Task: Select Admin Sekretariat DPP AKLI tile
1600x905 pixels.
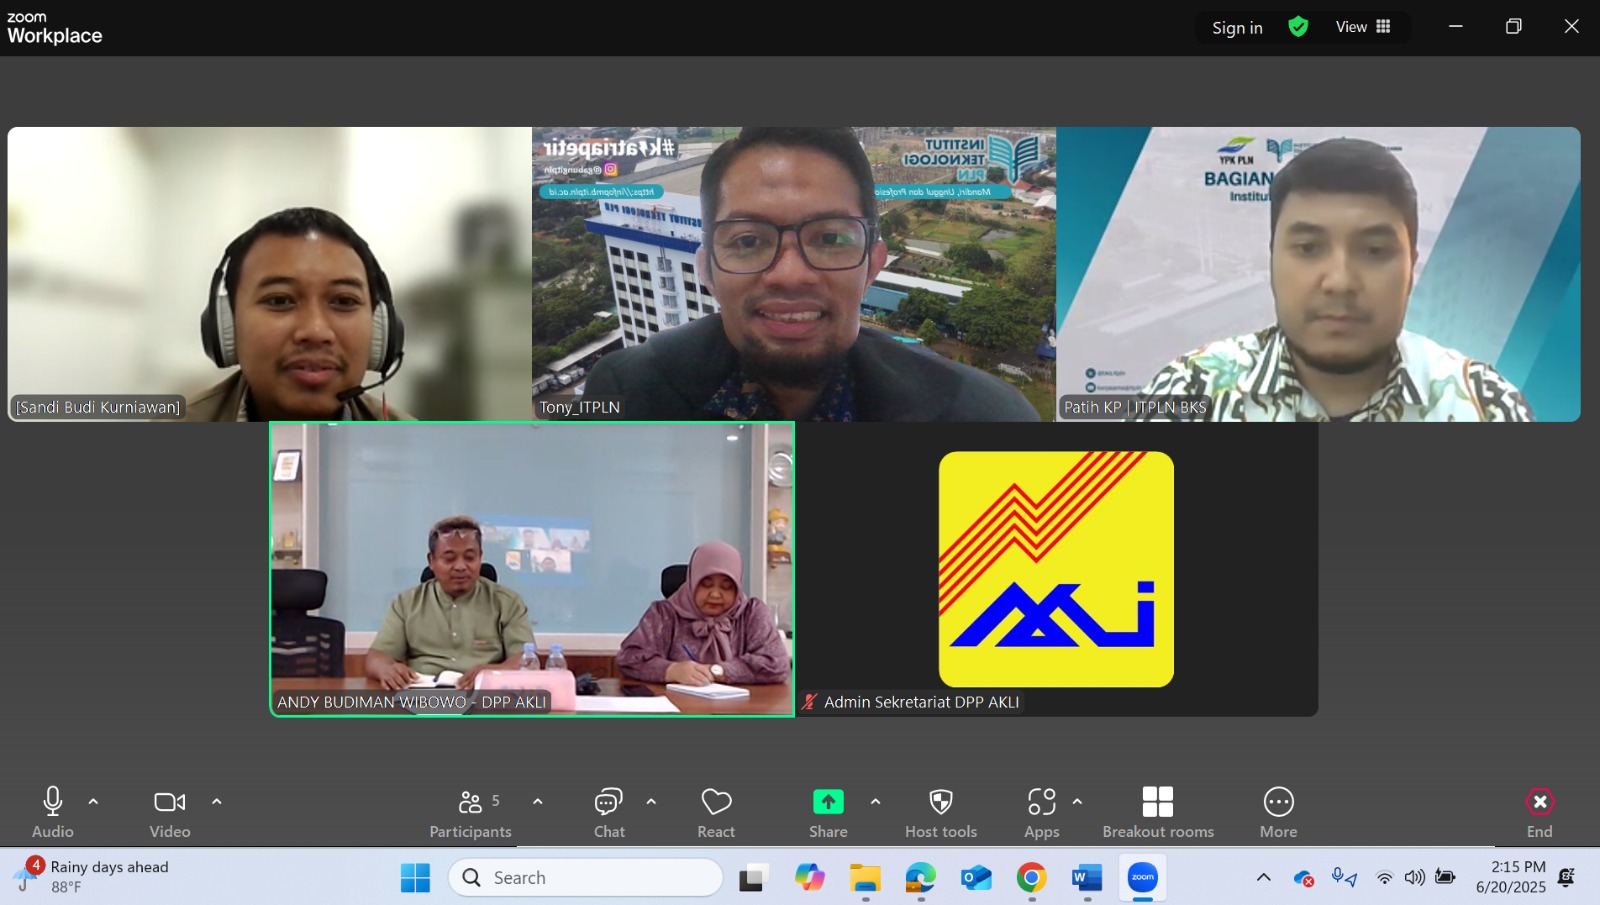Action: coord(1056,569)
